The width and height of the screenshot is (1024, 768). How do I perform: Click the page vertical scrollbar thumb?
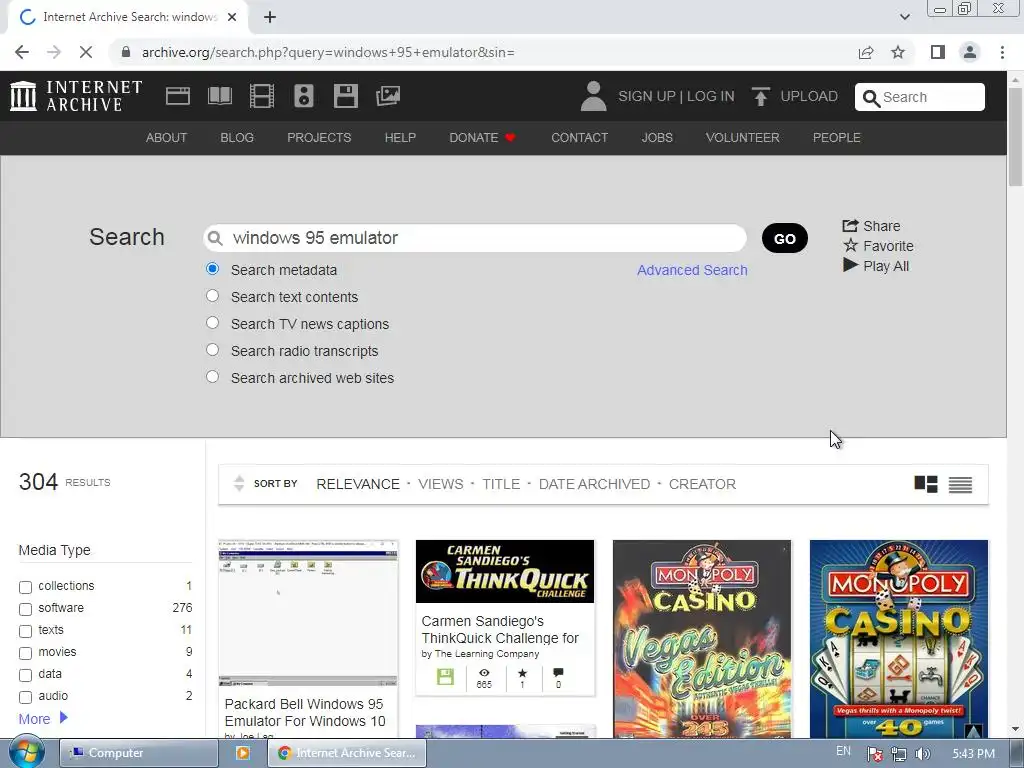[x=1015, y=137]
